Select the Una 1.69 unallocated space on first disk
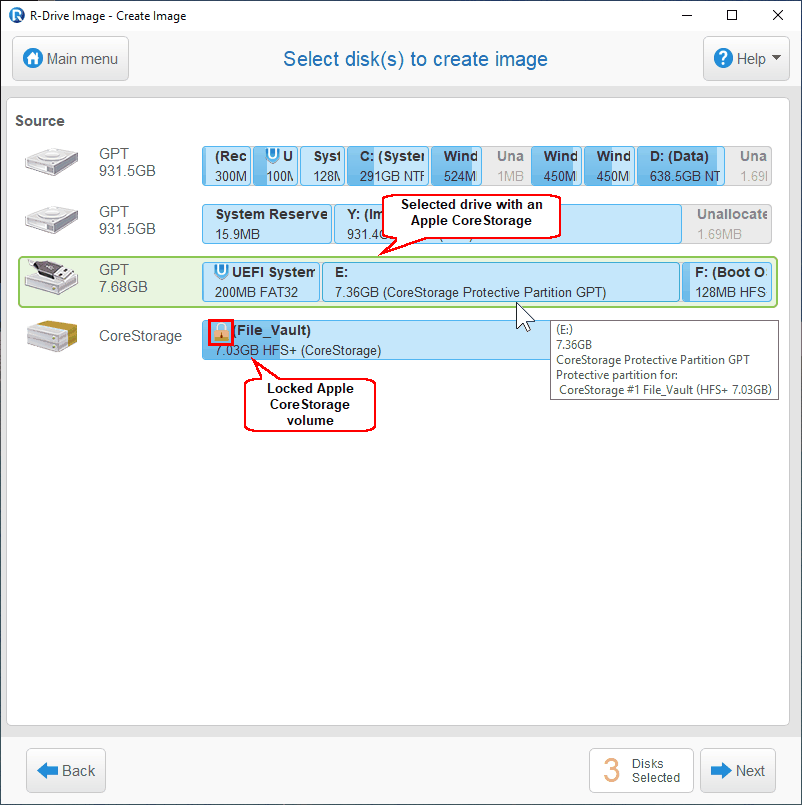802x805 pixels. click(x=749, y=166)
